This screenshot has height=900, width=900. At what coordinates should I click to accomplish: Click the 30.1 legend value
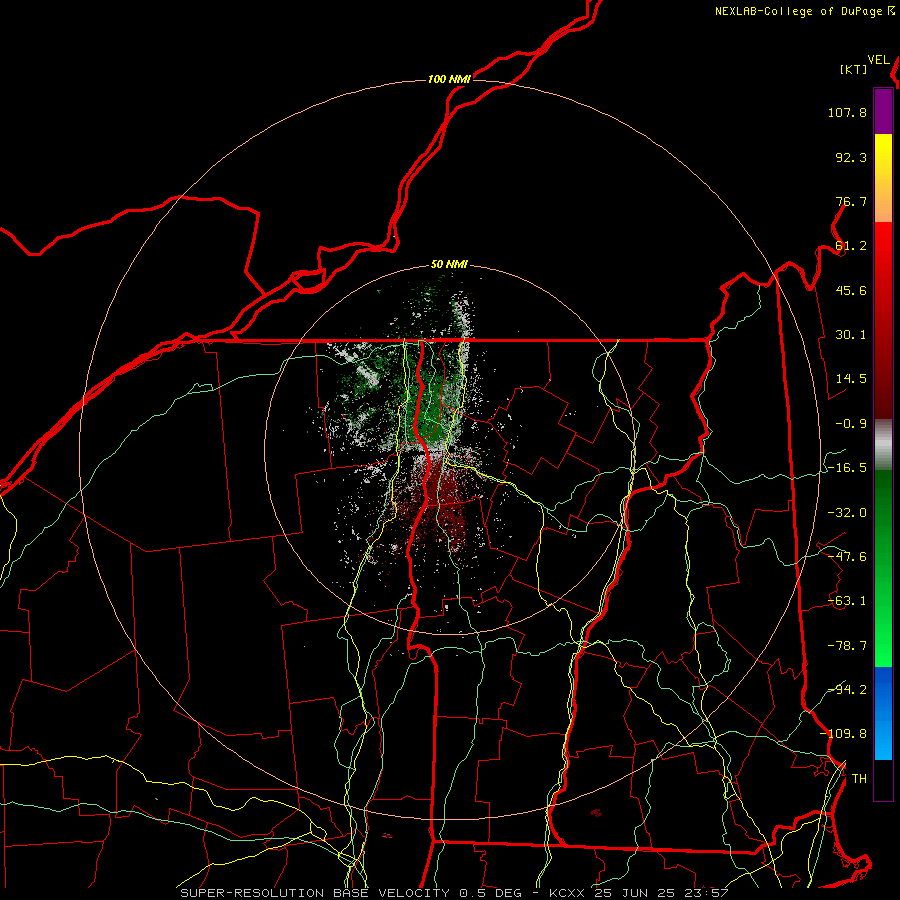[x=851, y=335]
